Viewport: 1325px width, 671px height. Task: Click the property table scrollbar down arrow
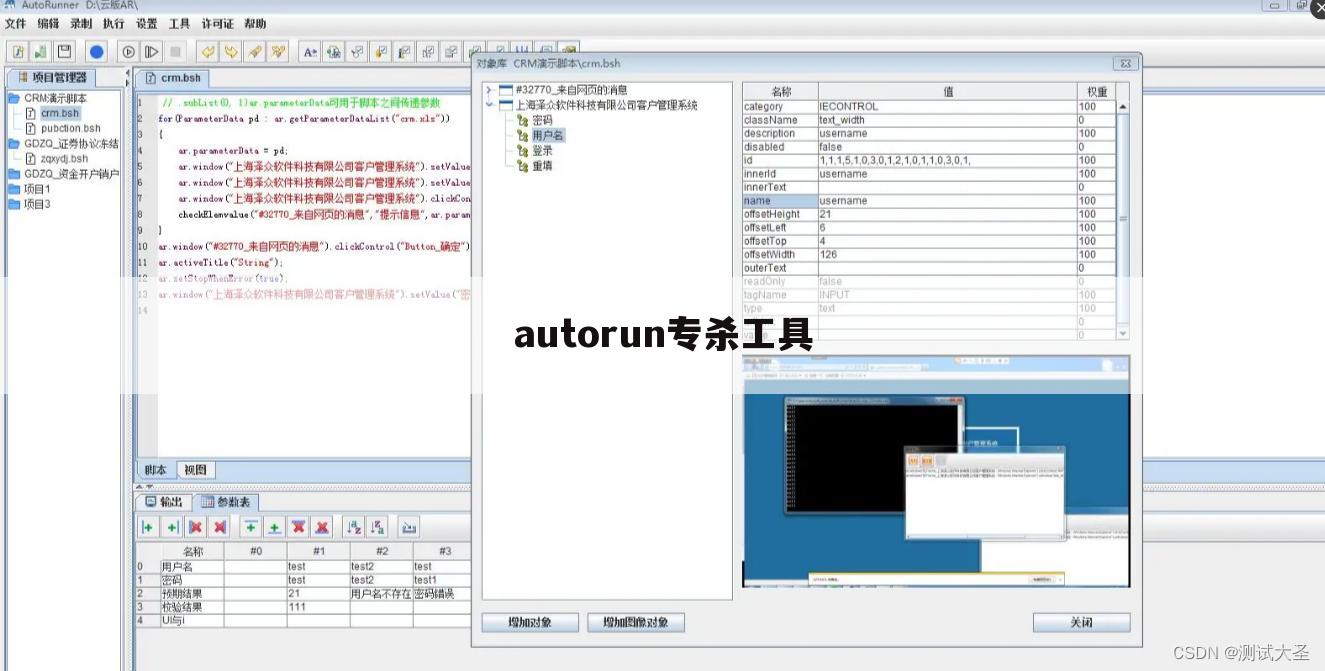1123,333
